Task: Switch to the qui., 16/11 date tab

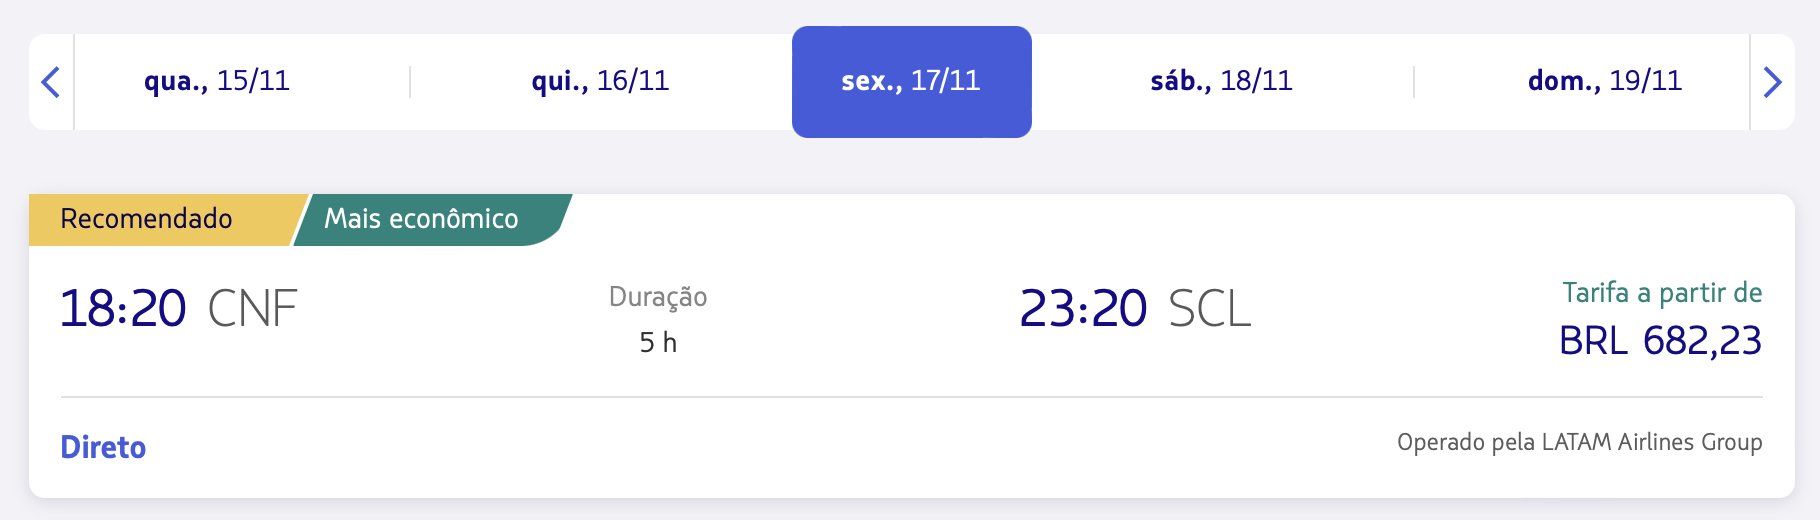Action: point(600,81)
